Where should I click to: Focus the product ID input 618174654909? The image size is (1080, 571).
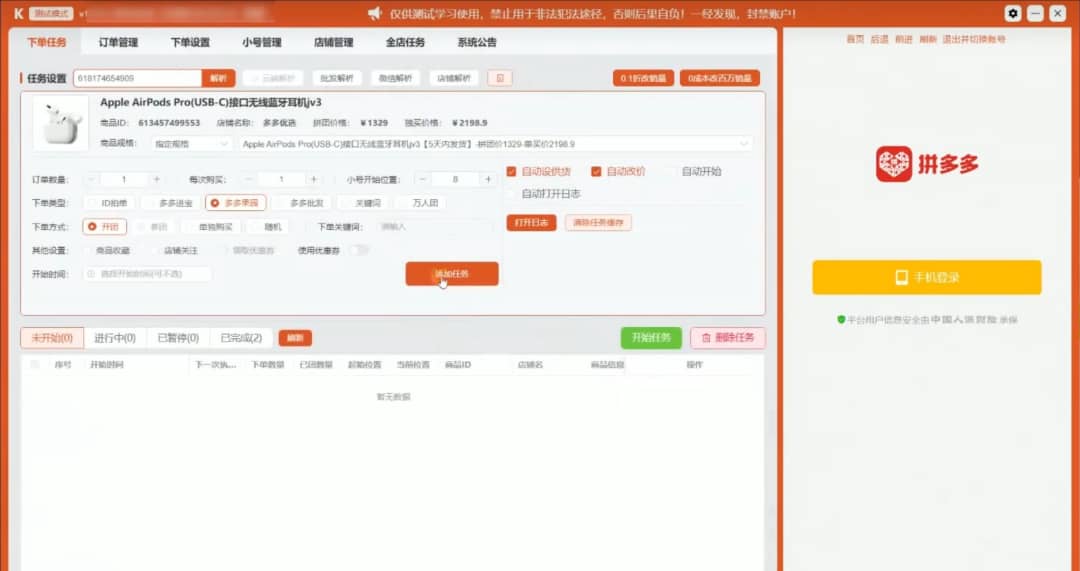138,78
